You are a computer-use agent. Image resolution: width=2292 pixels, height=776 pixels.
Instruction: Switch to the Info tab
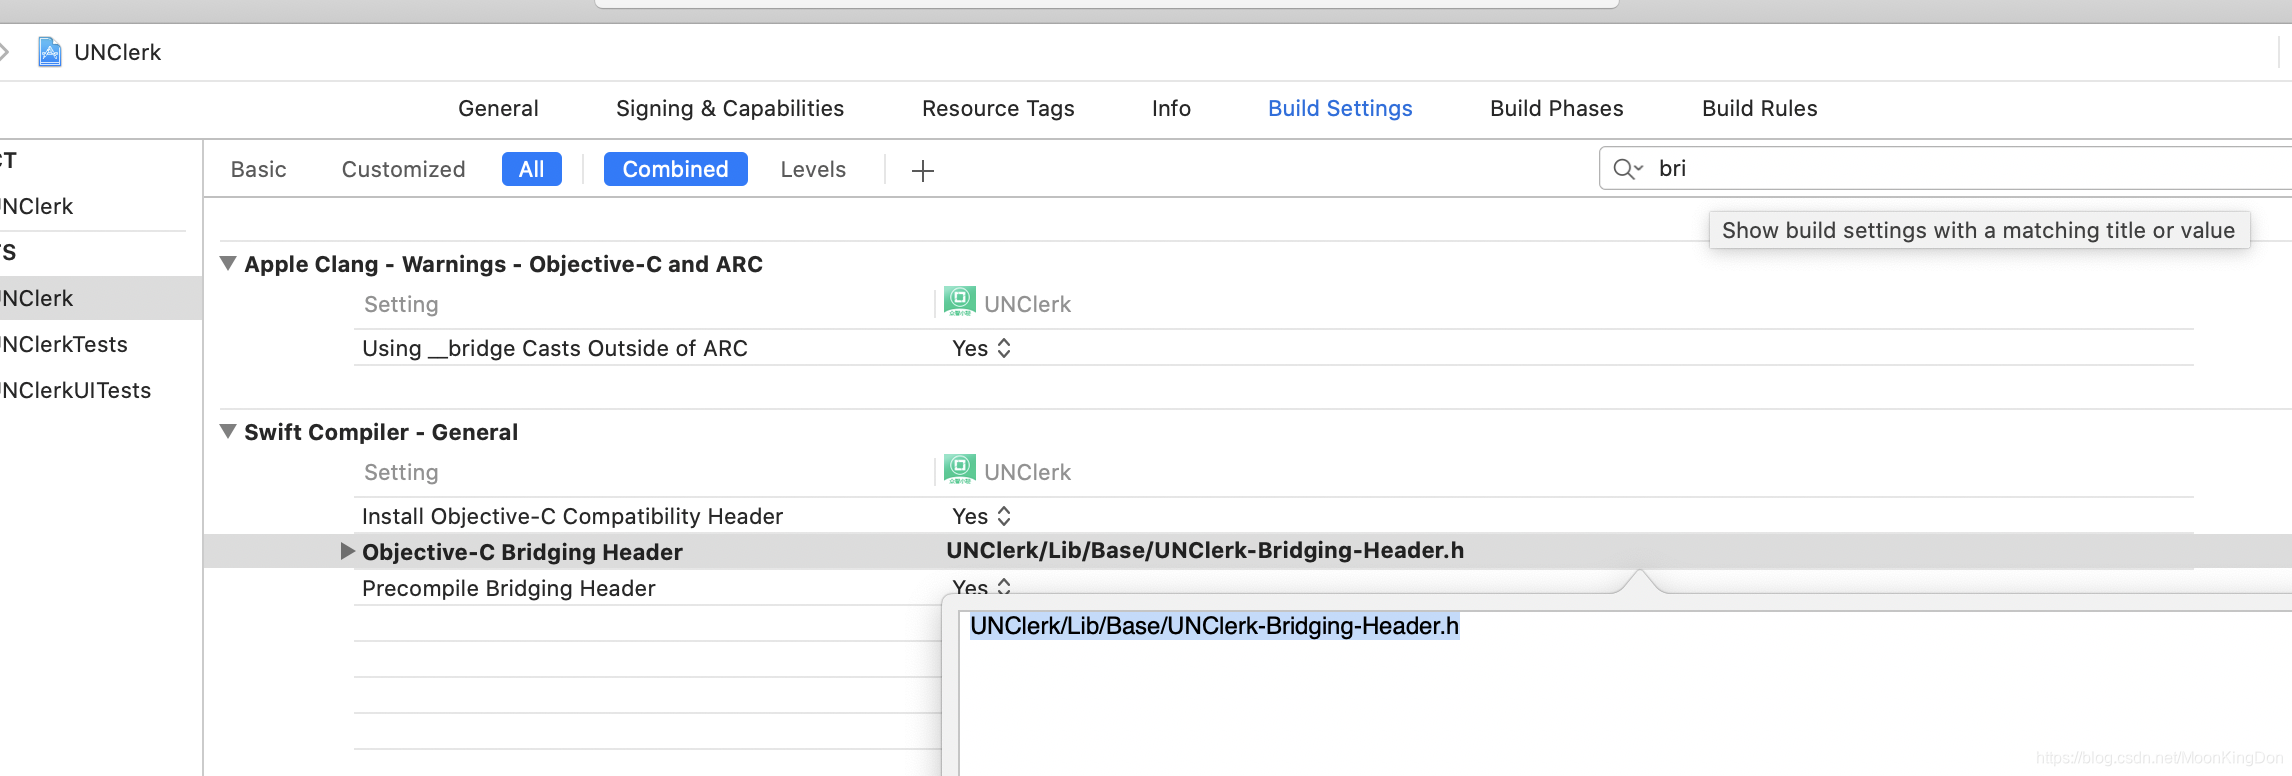(1171, 108)
